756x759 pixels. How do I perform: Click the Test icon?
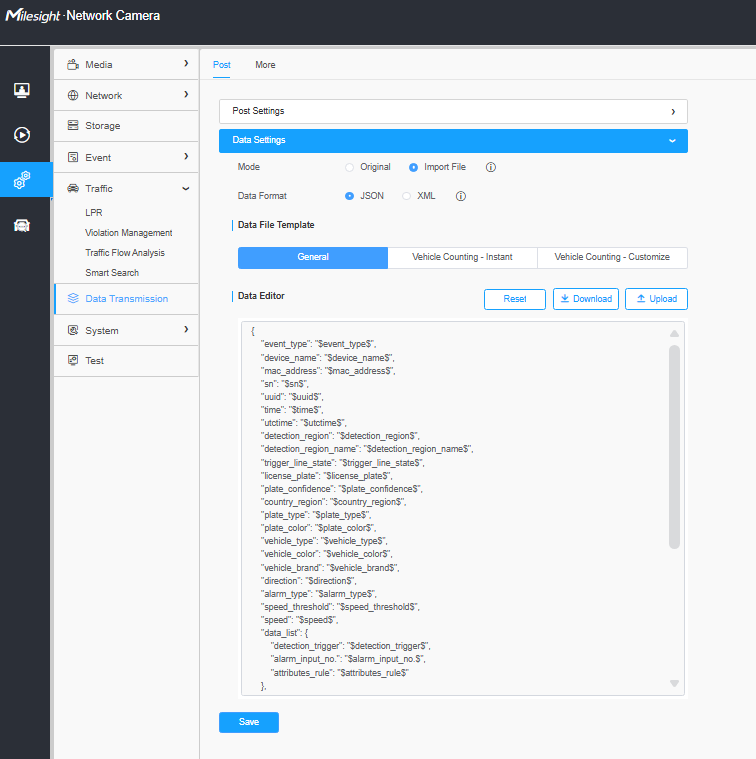point(73,360)
